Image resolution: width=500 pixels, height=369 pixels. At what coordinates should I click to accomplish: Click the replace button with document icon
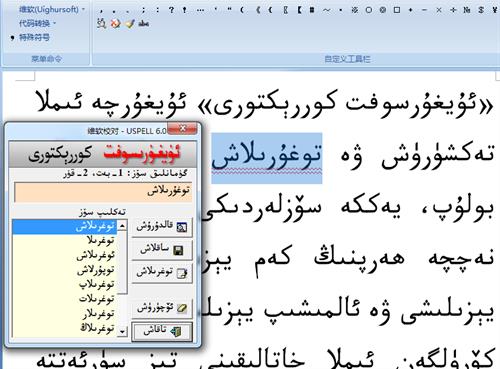(162, 273)
